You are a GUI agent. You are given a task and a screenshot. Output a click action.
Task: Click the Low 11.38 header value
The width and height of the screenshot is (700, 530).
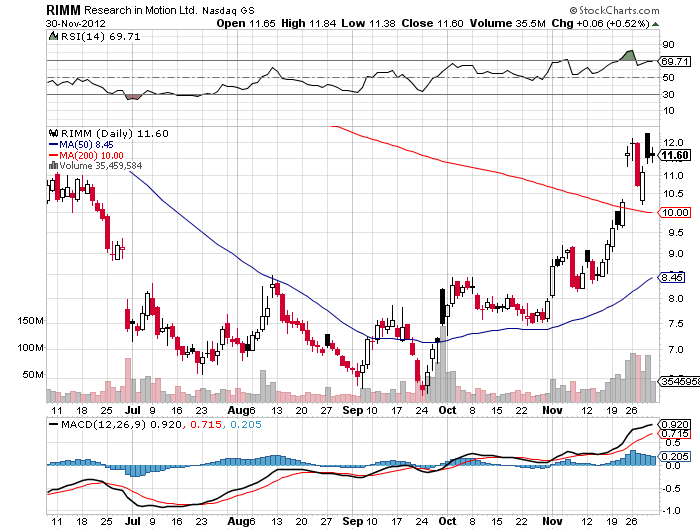[368, 23]
